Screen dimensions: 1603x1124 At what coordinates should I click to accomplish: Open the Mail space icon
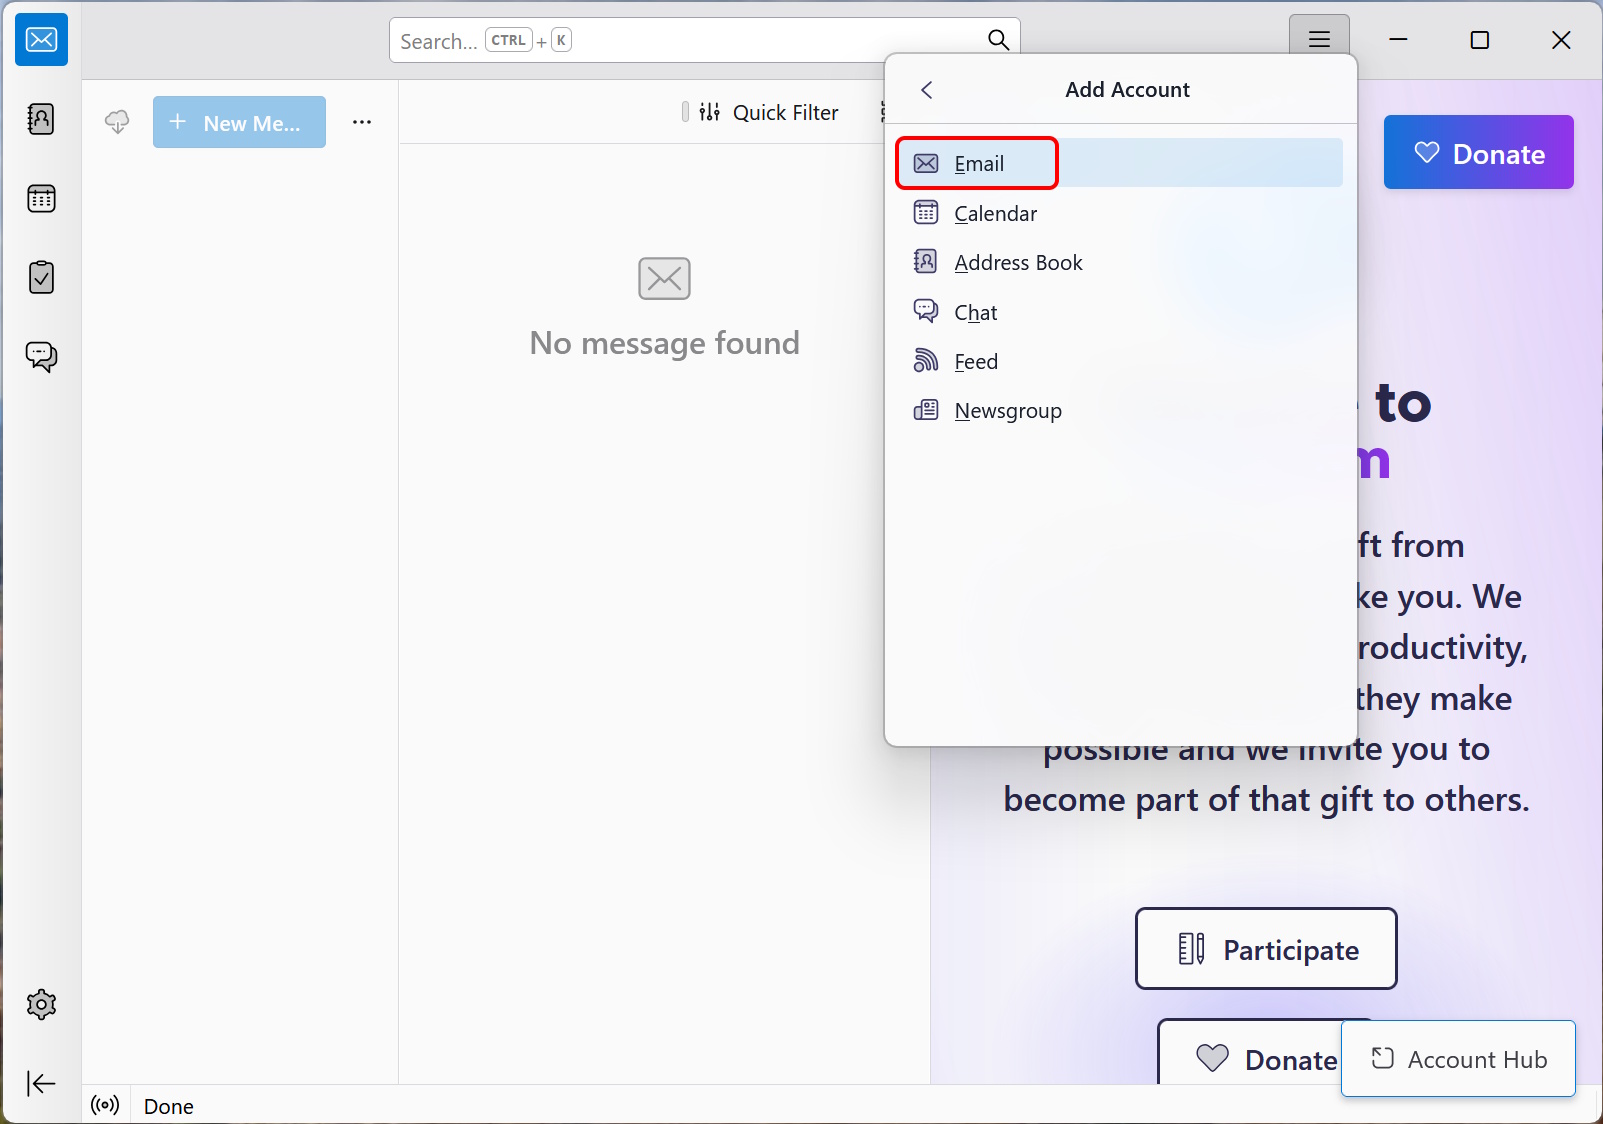(41, 40)
